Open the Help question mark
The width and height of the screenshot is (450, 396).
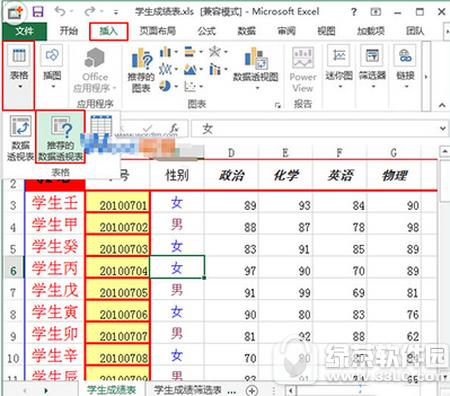point(354,12)
